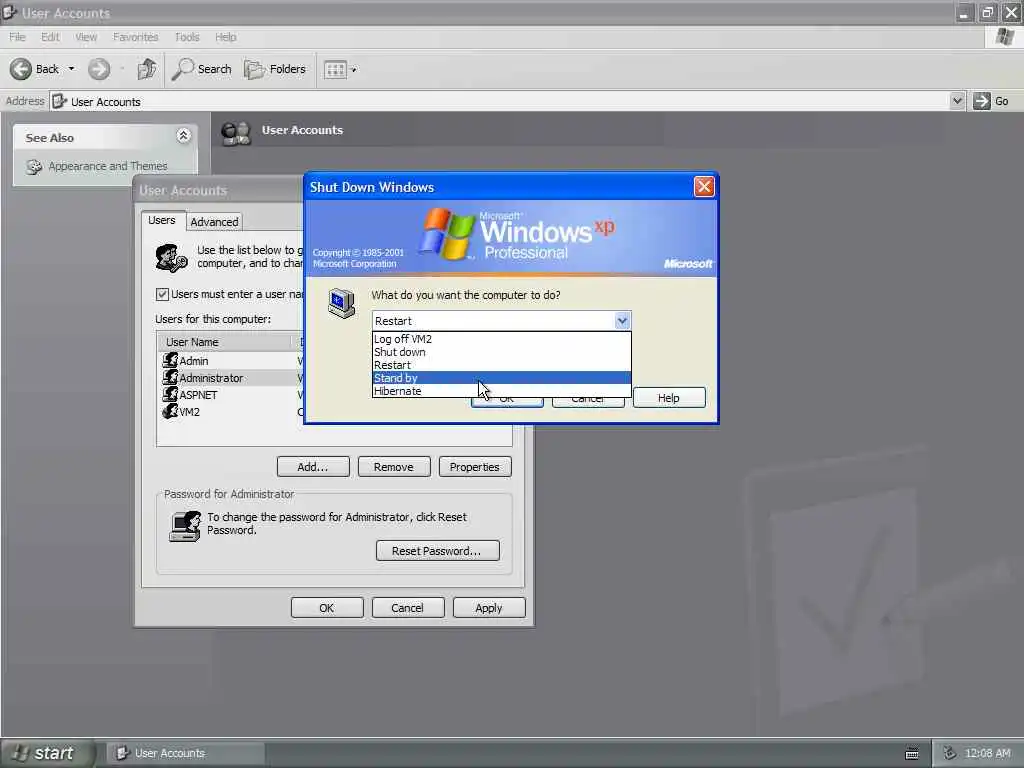This screenshot has height=768, width=1024.
Task: Switch to the Advanced tab
Action: [214, 222]
